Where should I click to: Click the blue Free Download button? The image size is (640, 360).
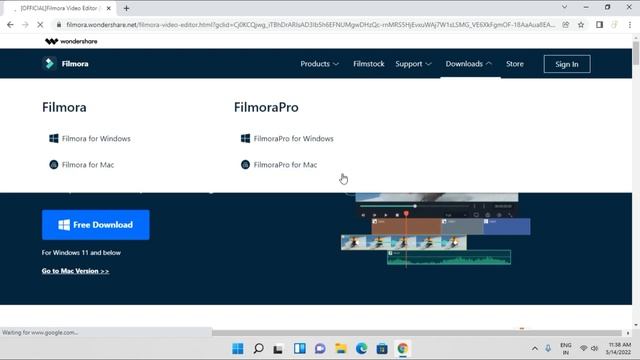point(96,225)
